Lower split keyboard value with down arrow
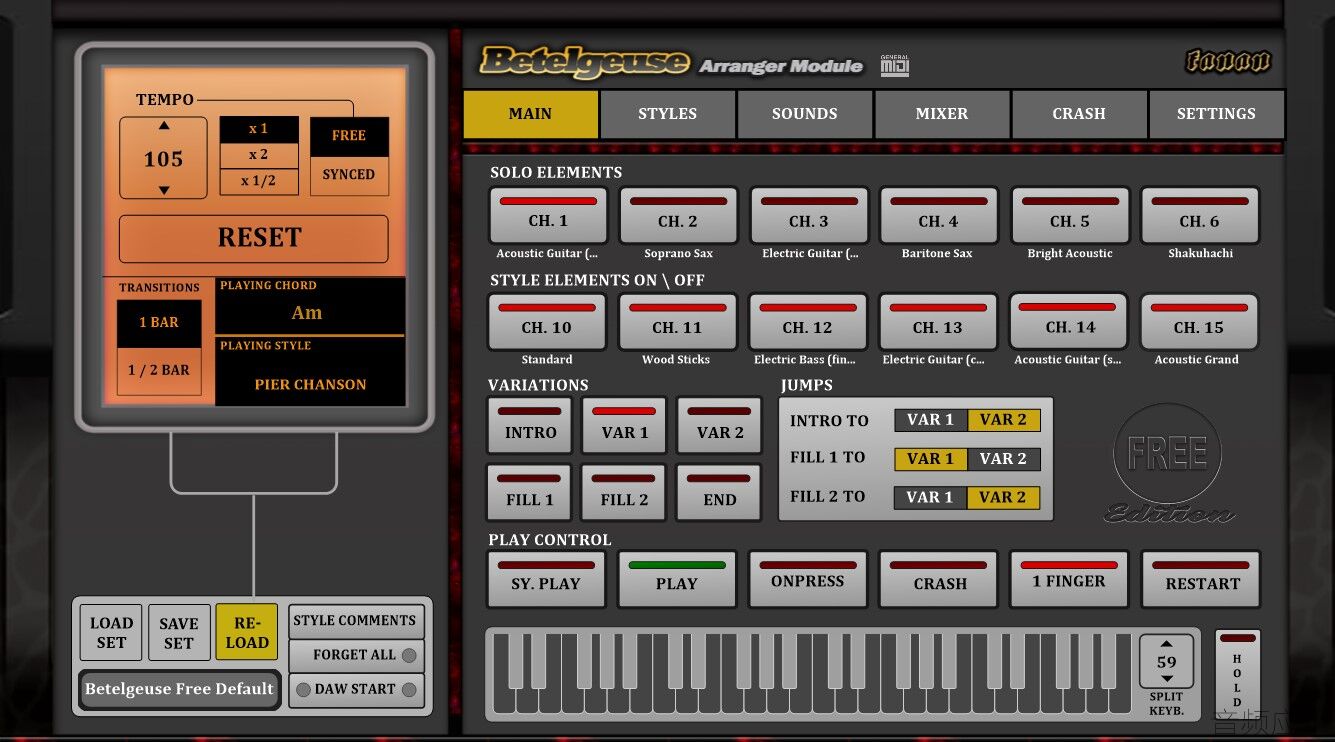The image size is (1335, 742). pyautogui.click(x=1166, y=679)
